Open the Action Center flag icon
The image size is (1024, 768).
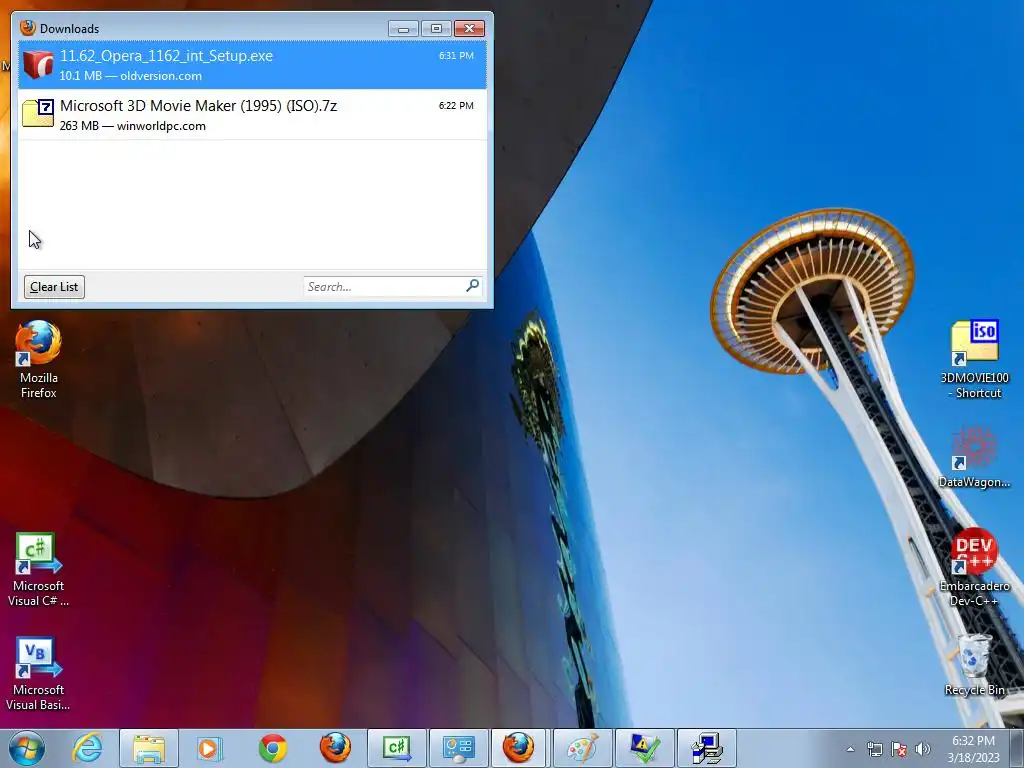pyautogui.click(x=899, y=749)
